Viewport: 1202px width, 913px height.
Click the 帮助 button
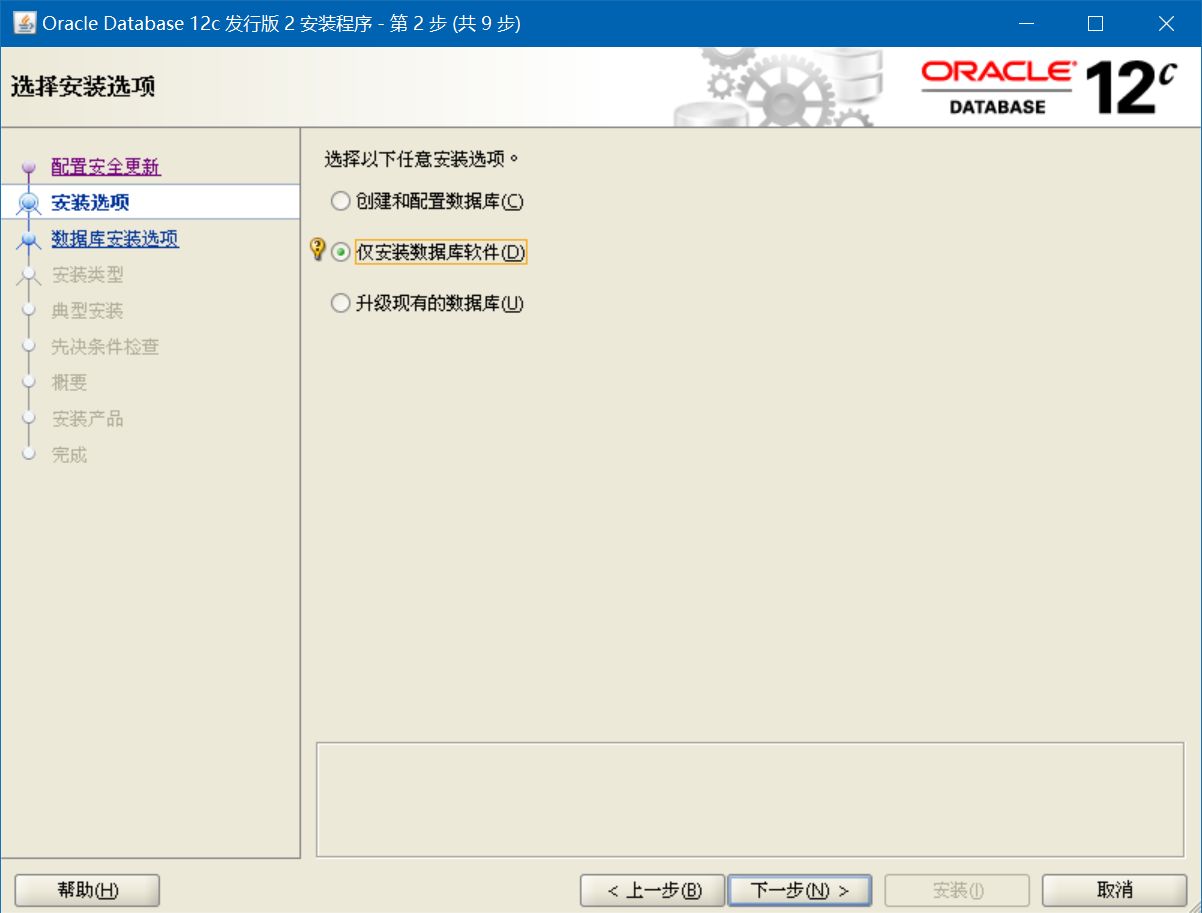tap(88, 890)
